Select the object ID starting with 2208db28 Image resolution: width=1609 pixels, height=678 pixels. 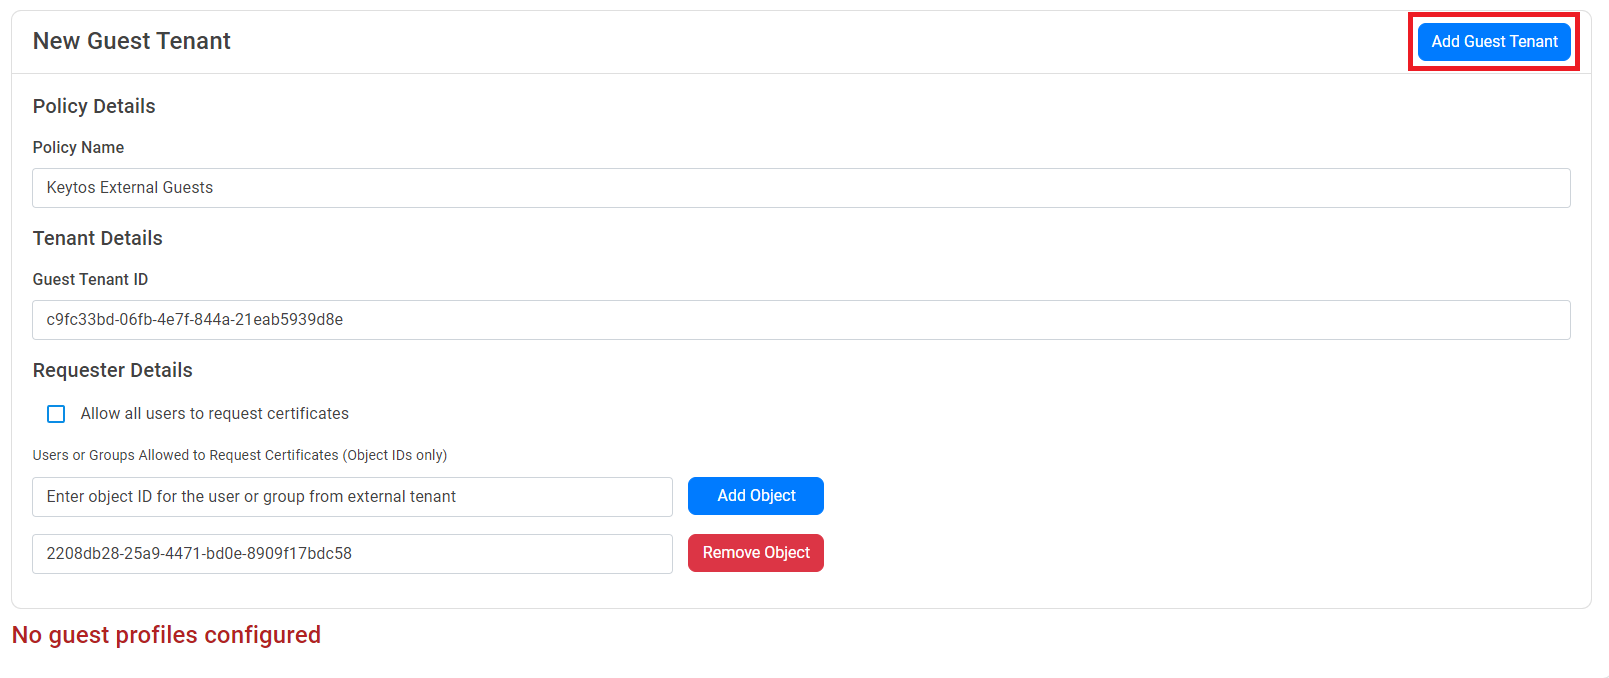click(x=352, y=553)
